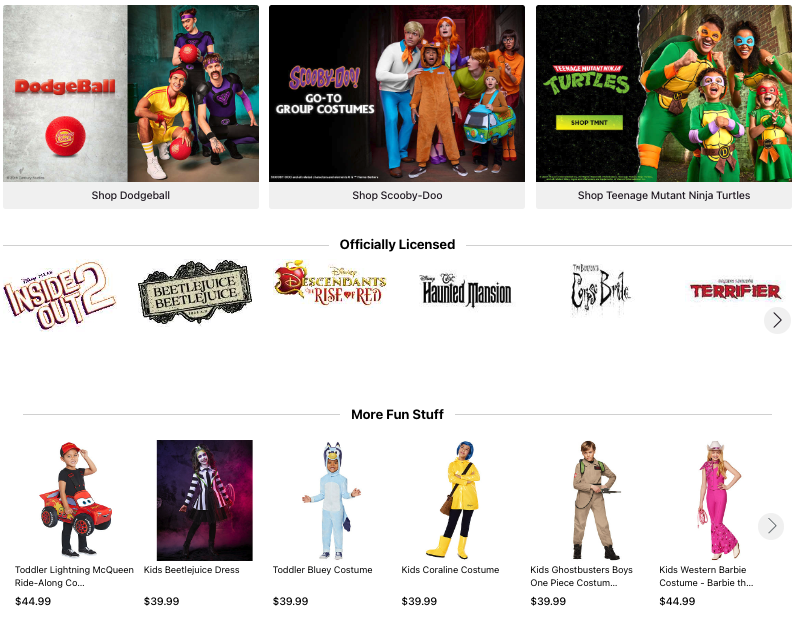Choose the Haunted Mansion logo
The height and width of the screenshot is (640, 799).
[466, 290]
